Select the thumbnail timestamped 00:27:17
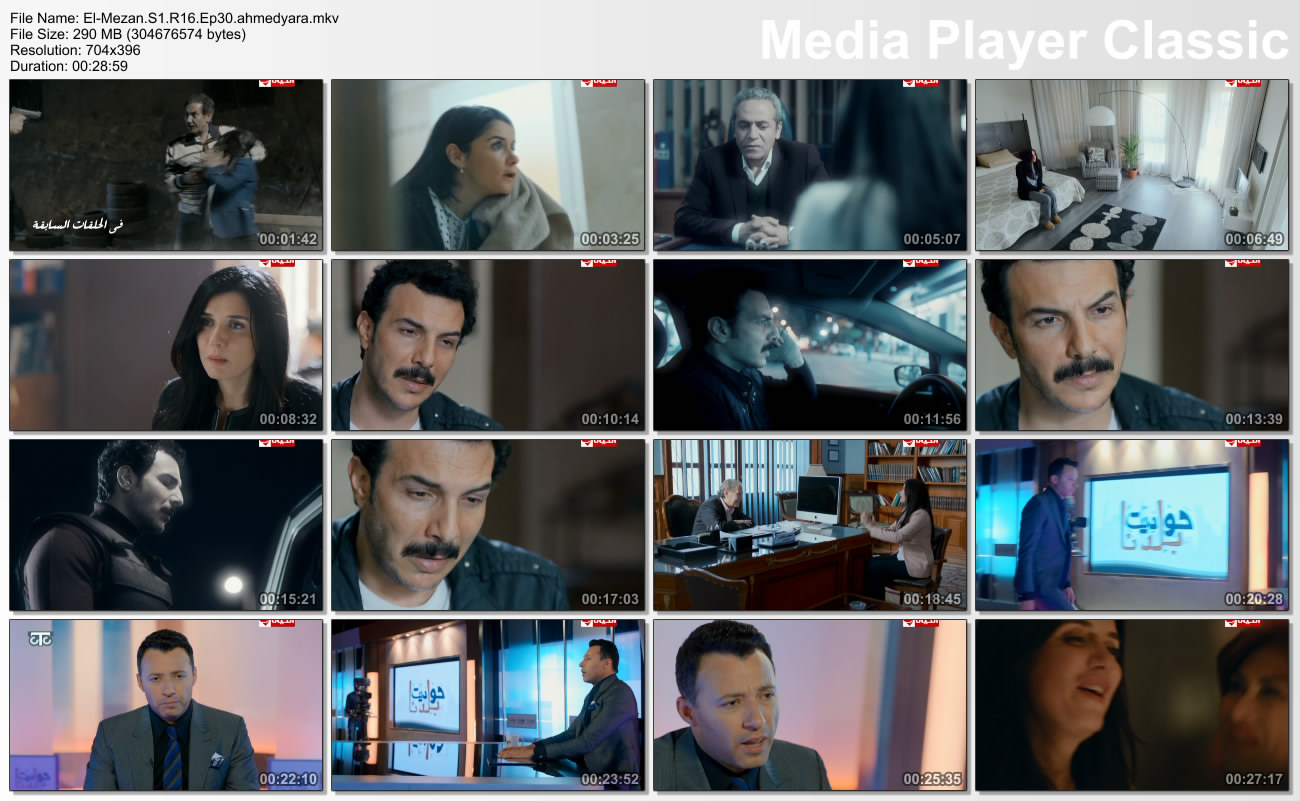 point(1132,705)
